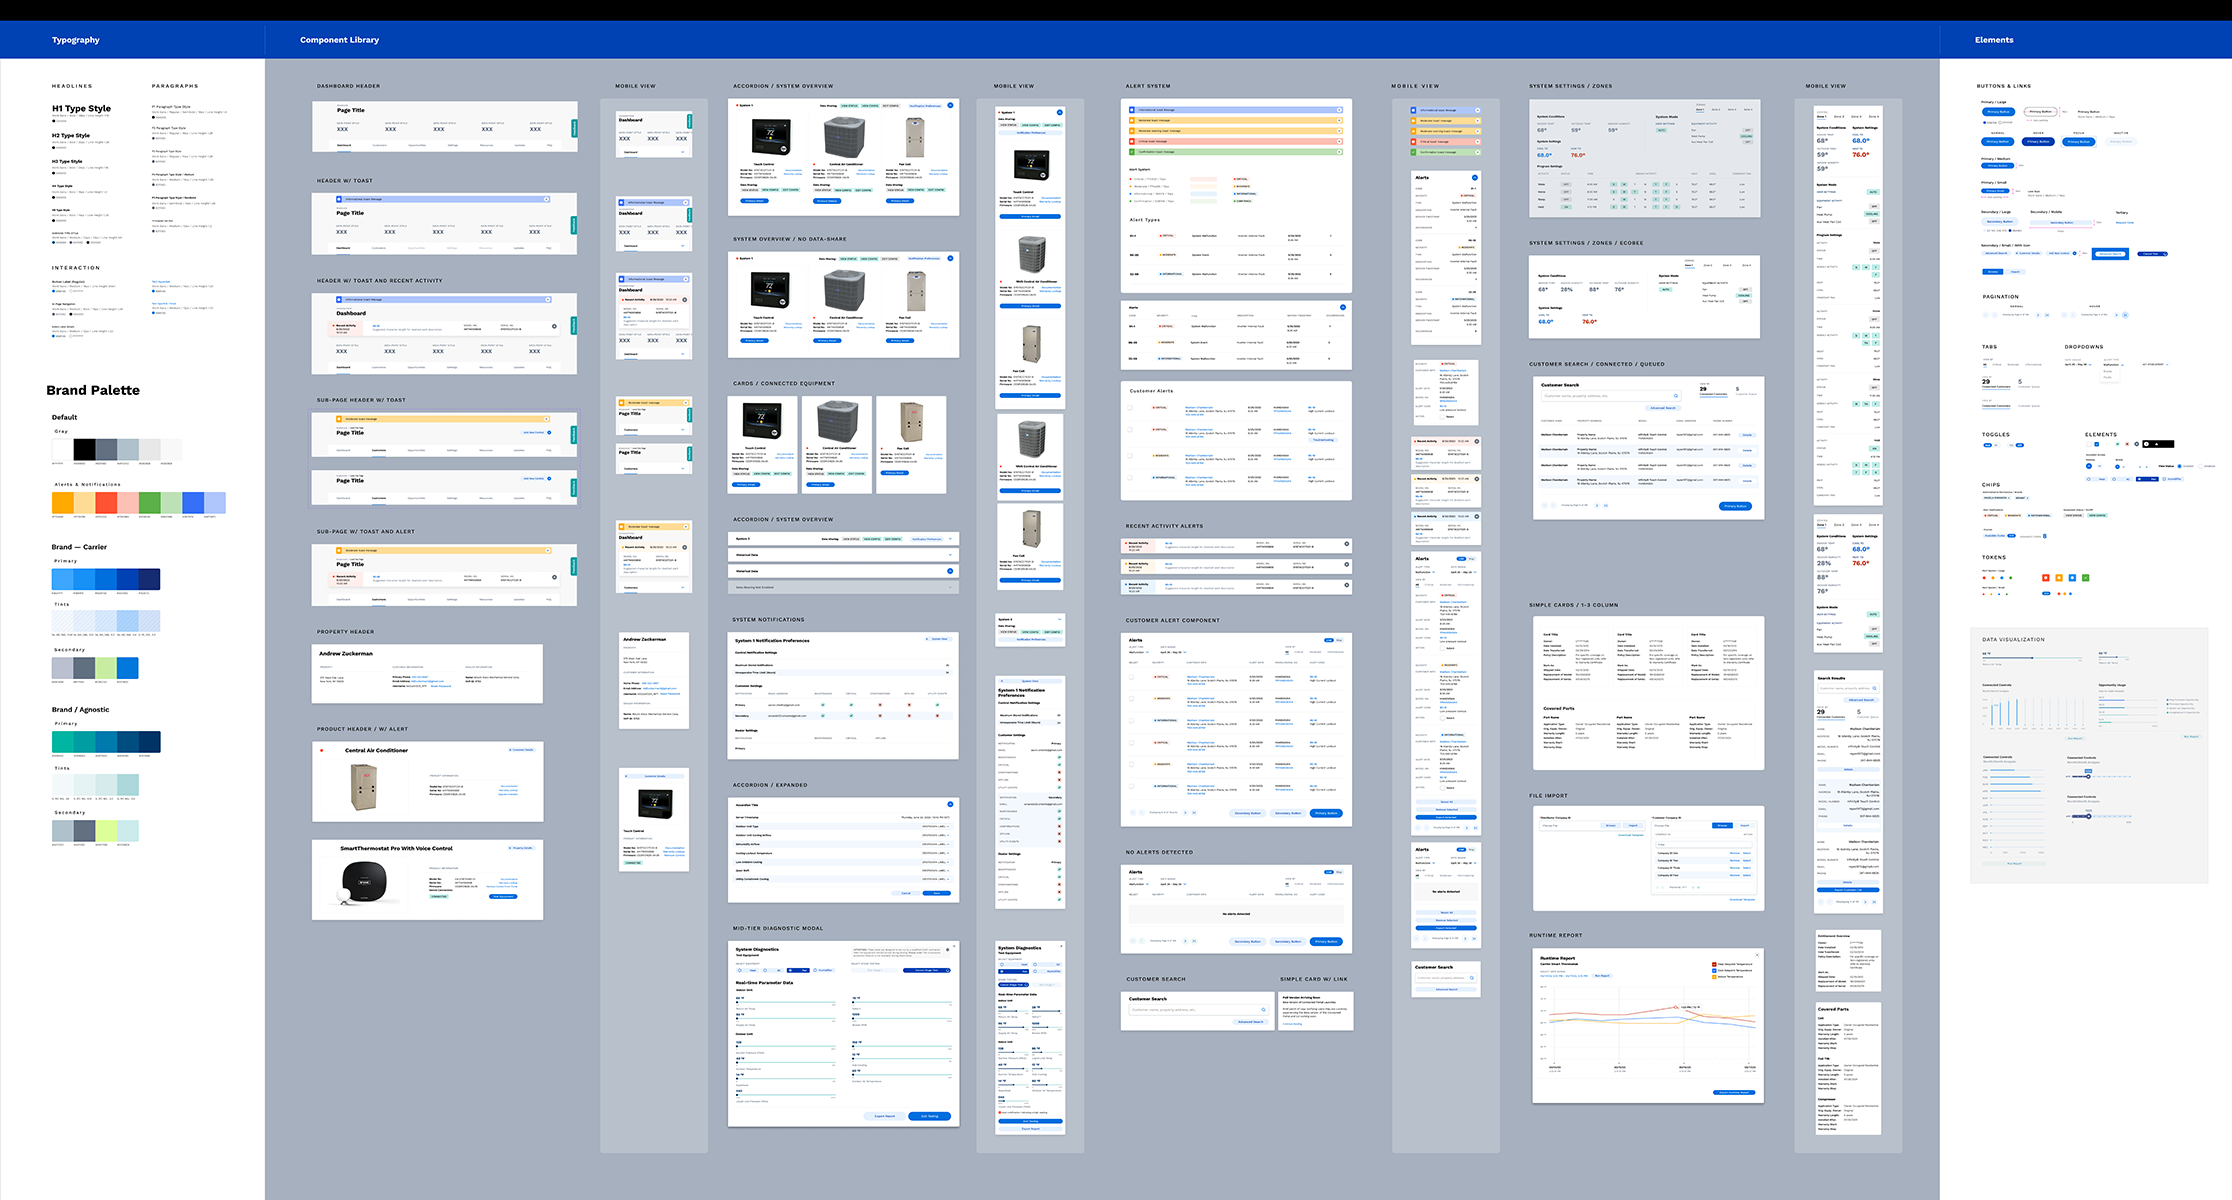
Task: Expand the first Historical Data accordion row
Action: click(x=950, y=555)
